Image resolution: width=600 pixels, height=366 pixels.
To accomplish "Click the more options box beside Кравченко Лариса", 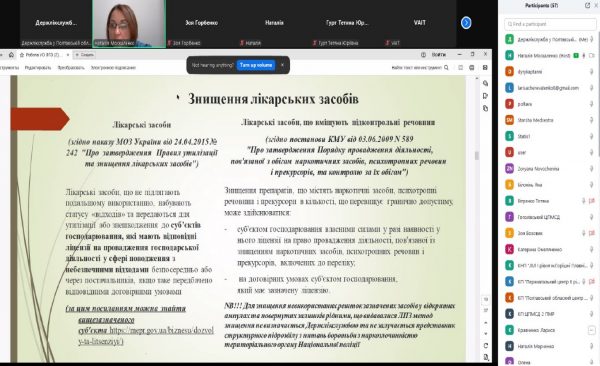I will pos(592,330).
